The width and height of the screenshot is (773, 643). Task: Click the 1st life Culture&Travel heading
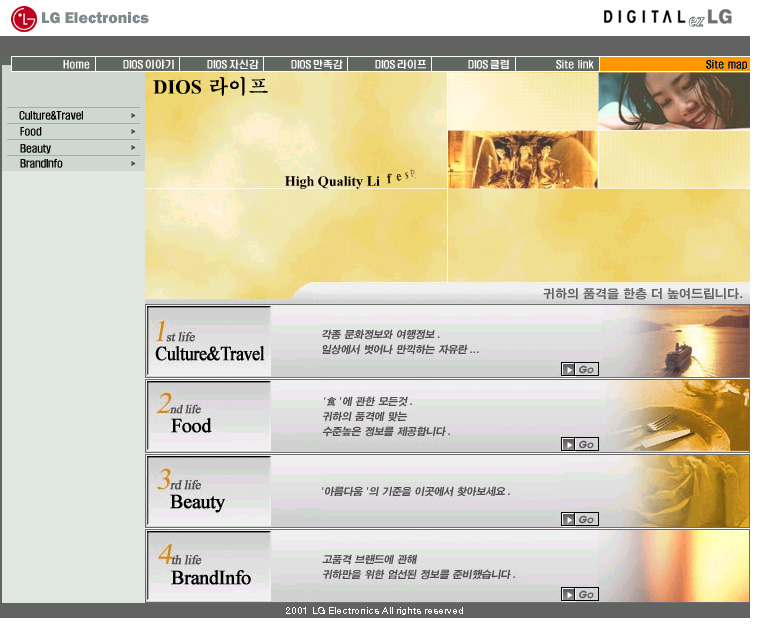coord(210,341)
